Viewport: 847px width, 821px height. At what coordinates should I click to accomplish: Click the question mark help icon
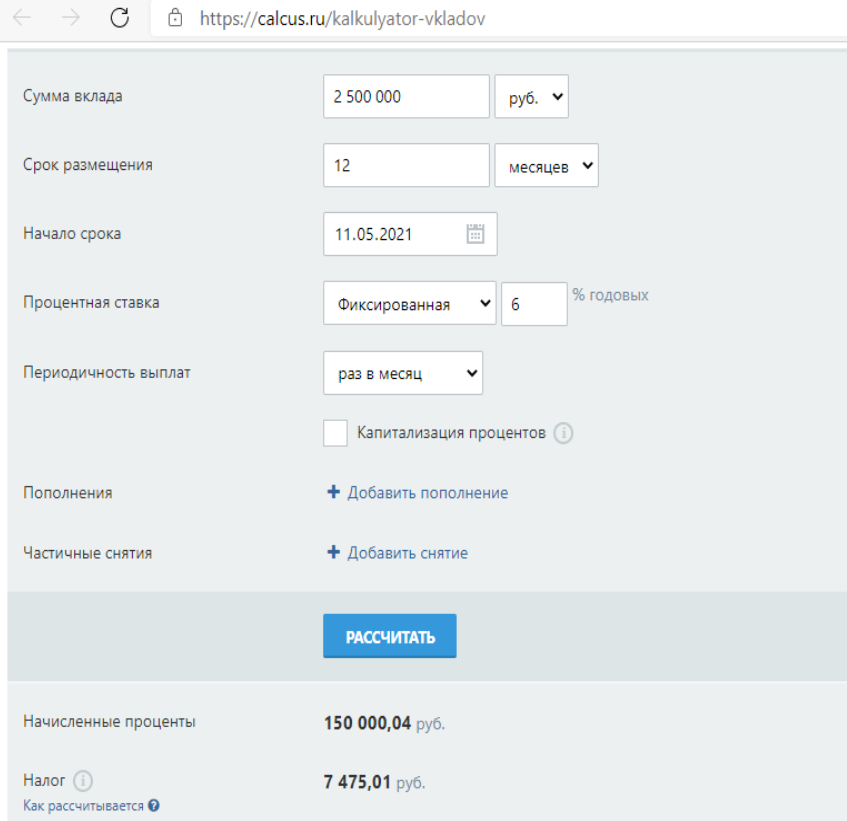(x=154, y=806)
